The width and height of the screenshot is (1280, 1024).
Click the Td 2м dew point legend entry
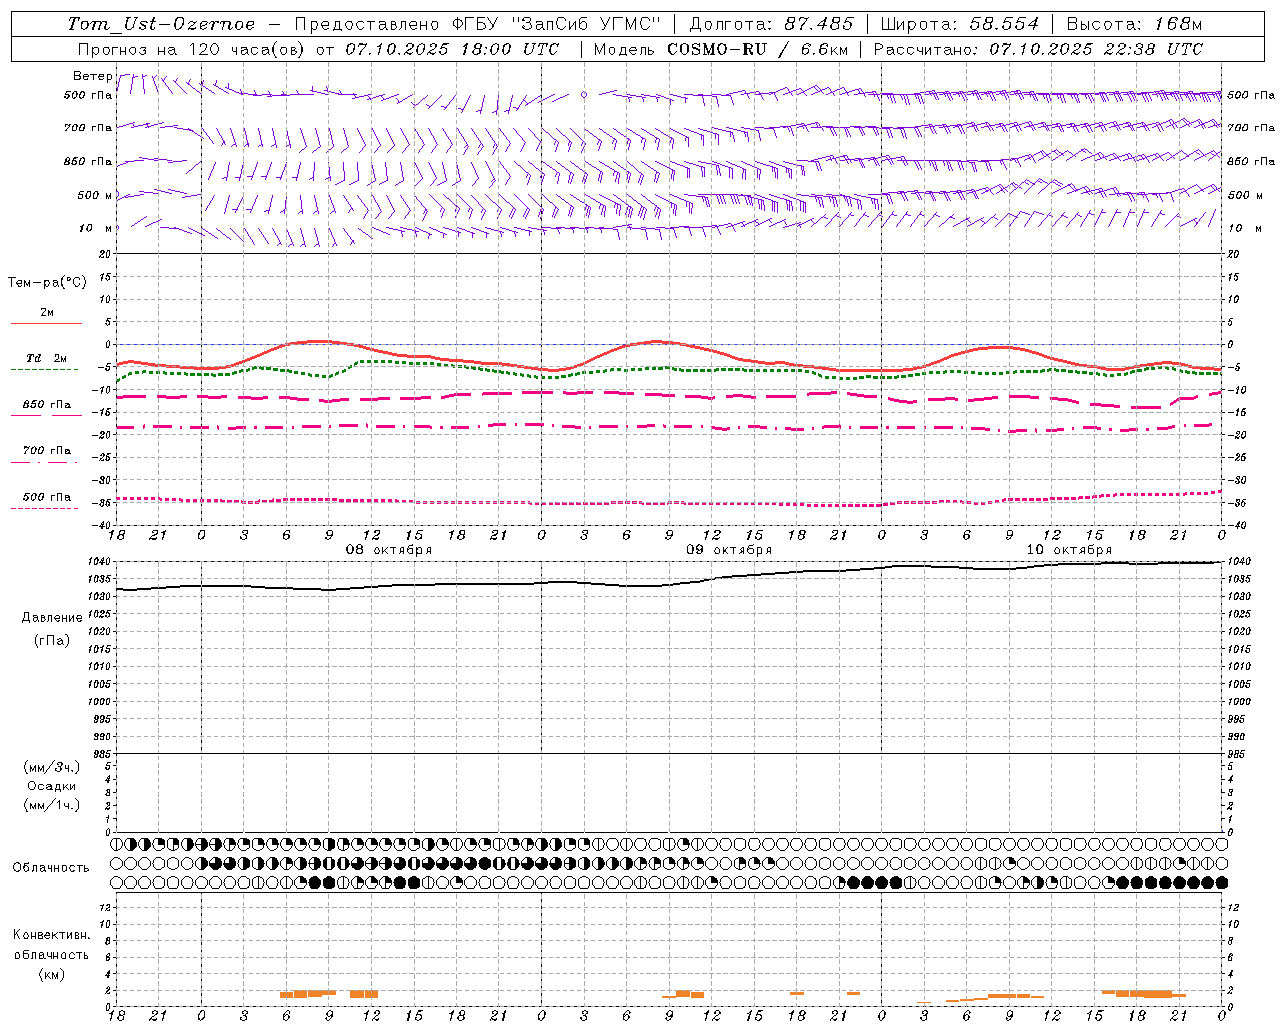tap(47, 358)
